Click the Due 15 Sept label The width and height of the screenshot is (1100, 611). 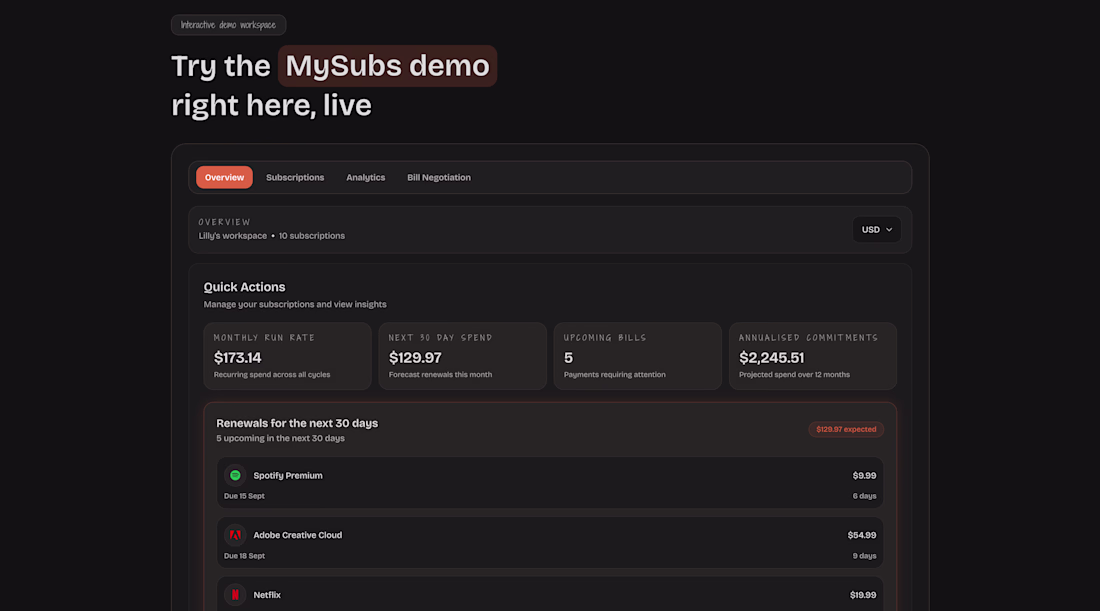pos(244,496)
